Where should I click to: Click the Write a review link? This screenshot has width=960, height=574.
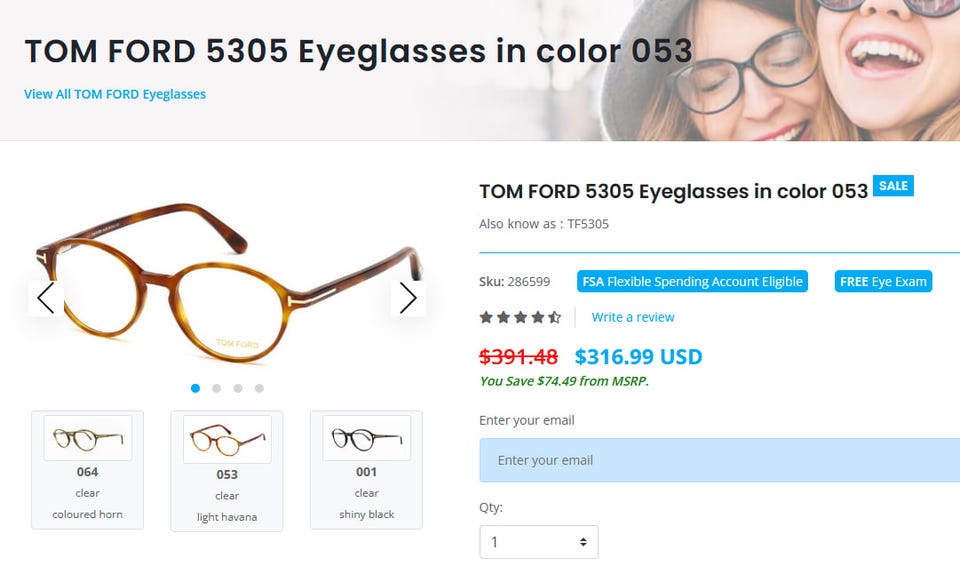(x=633, y=317)
